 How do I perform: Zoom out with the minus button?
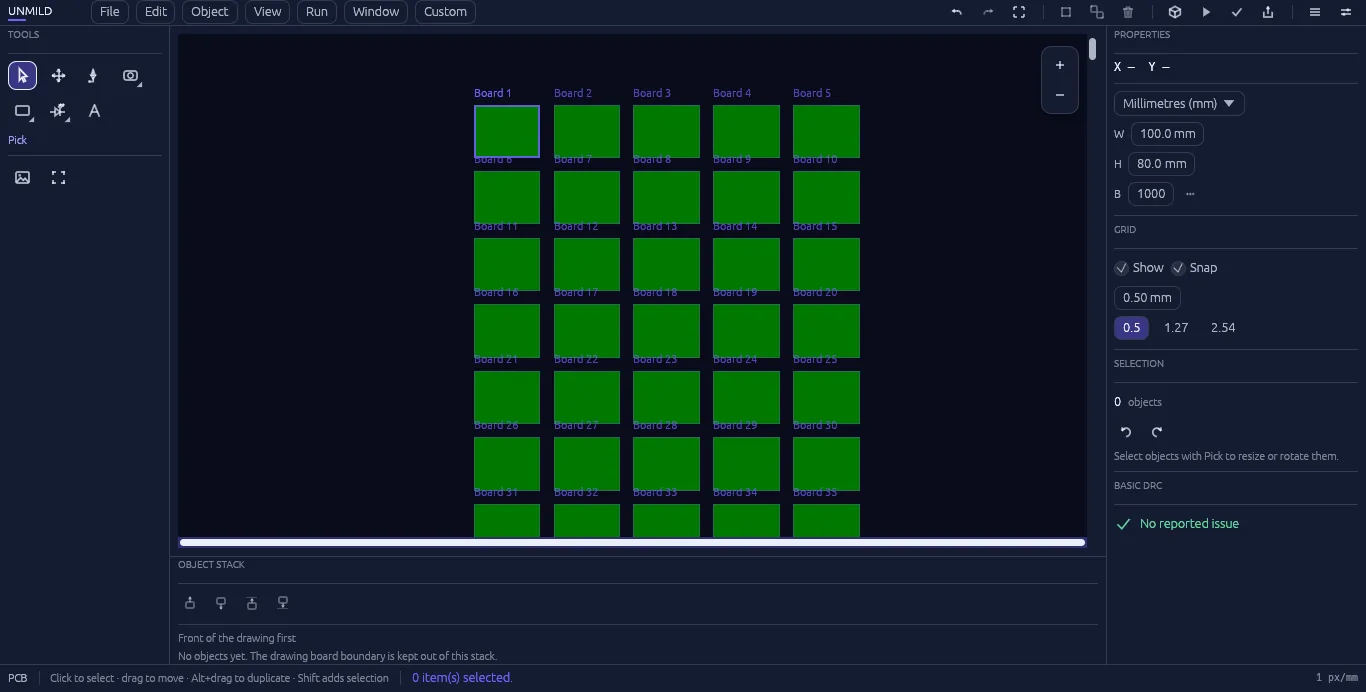1060,95
